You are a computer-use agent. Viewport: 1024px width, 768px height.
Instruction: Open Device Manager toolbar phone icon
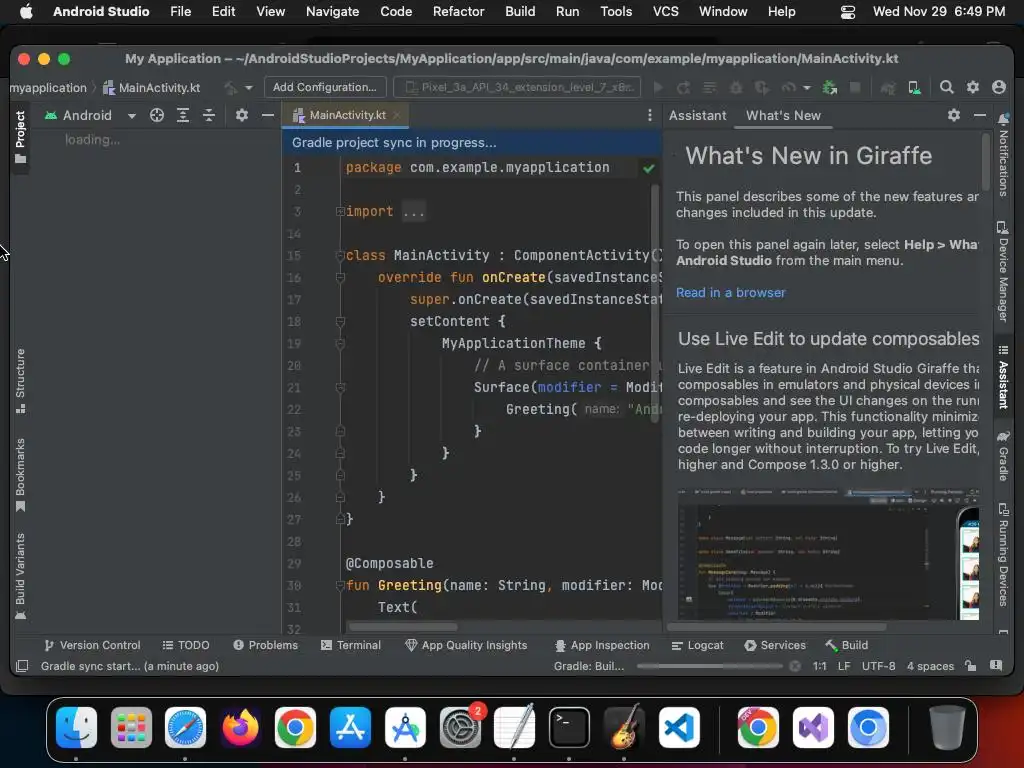(x=914, y=88)
